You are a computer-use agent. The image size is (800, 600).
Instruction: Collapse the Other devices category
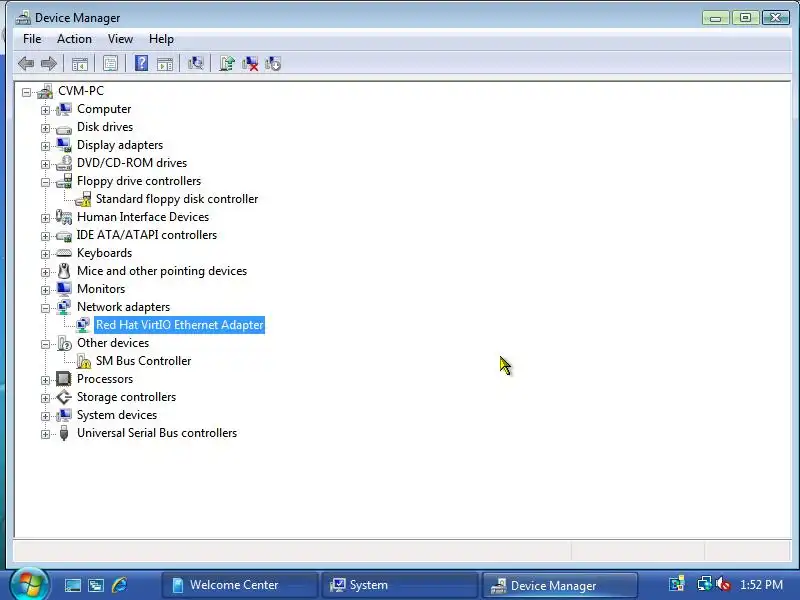pos(45,344)
